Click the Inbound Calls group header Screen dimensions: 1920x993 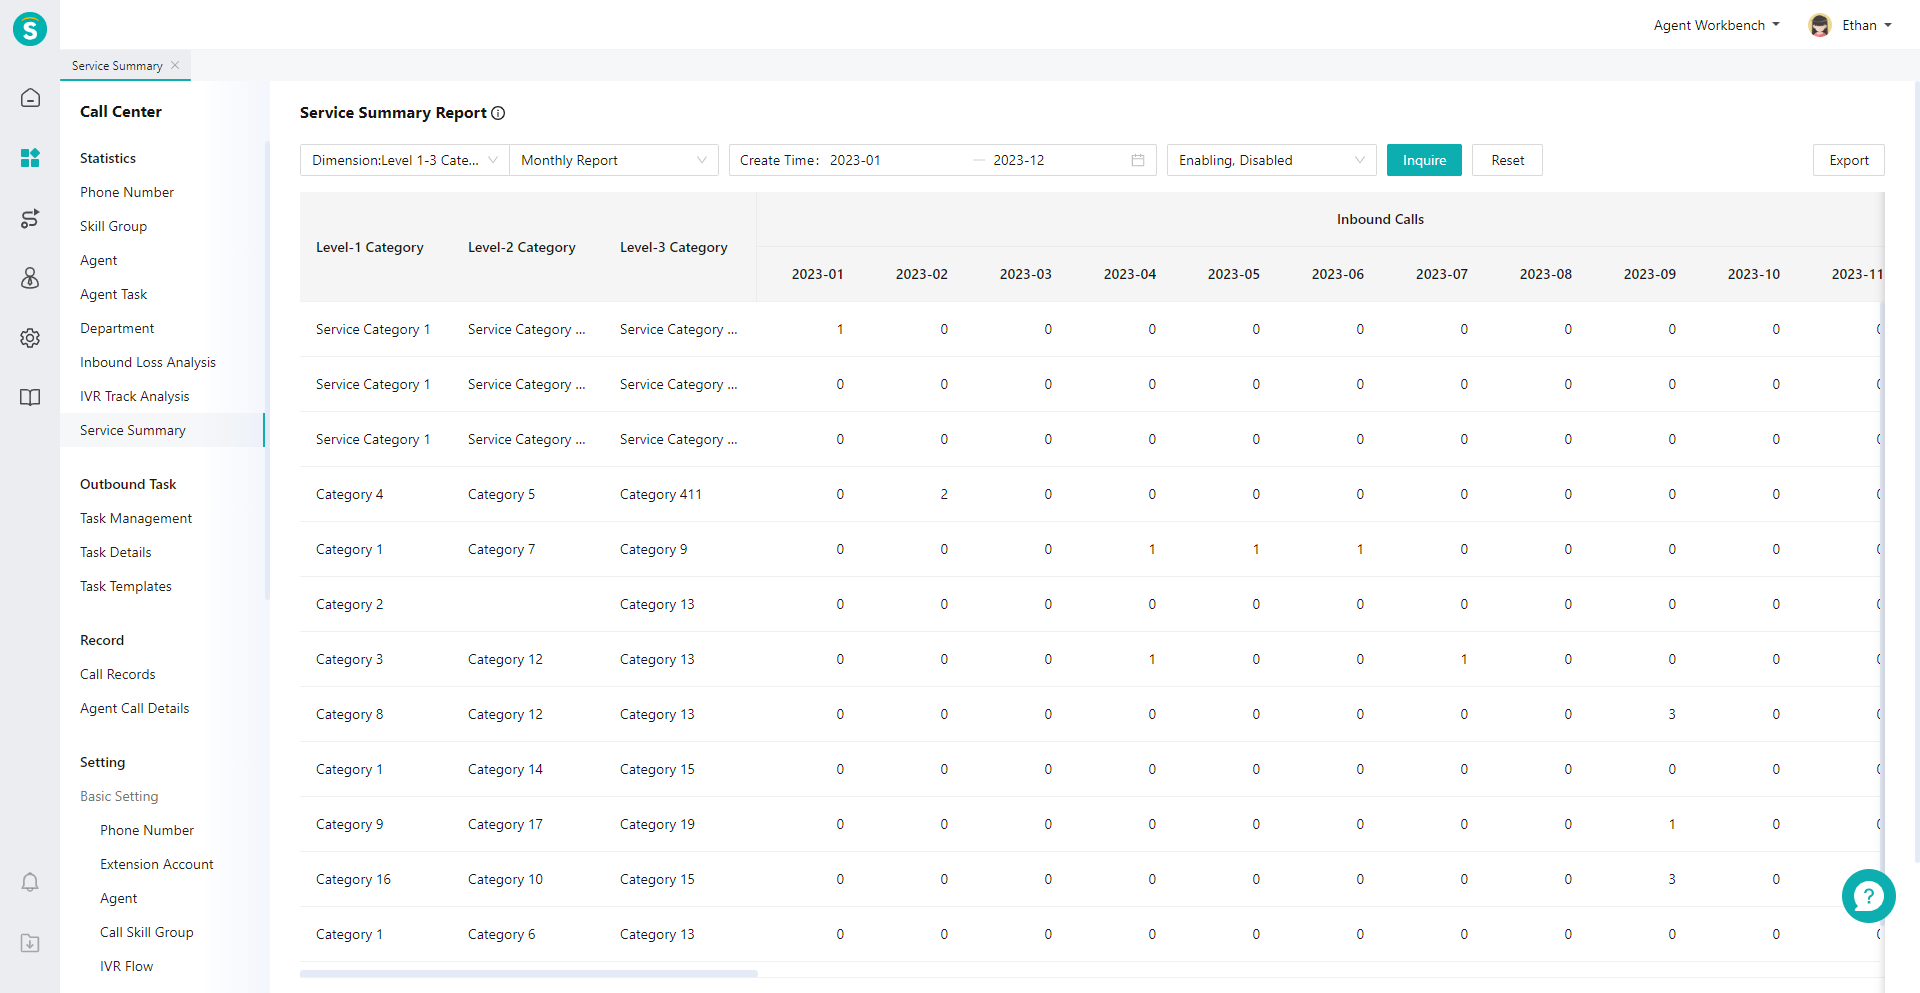pyautogui.click(x=1380, y=219)
